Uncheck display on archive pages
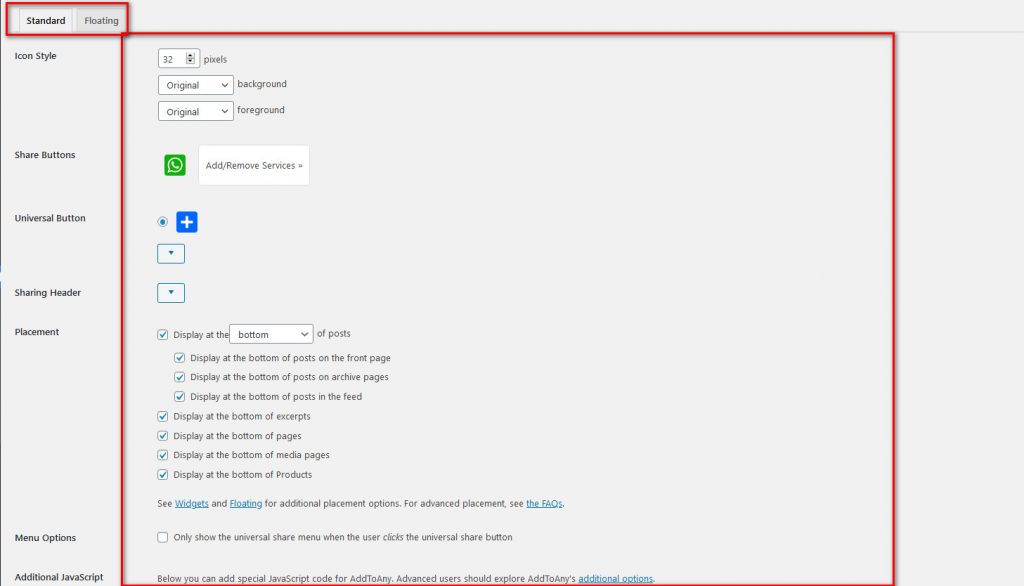The width and height of the screenshot is (1024, 586). pyautogui.click(x=180, y=377)
